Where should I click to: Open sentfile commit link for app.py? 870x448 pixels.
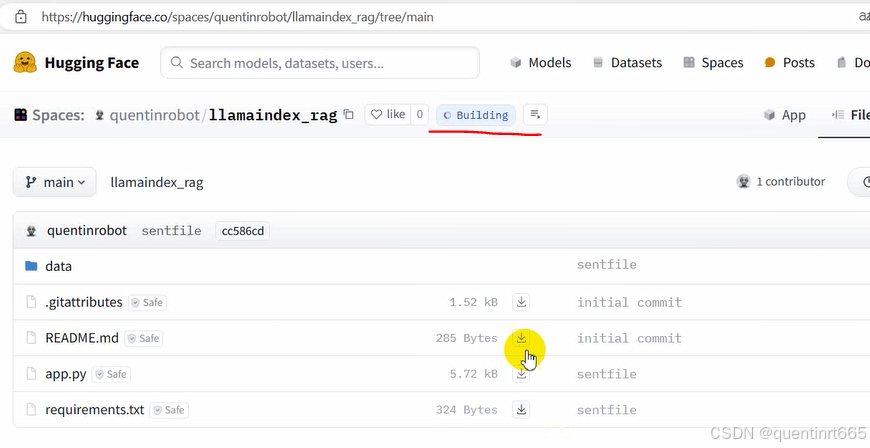[x=606, y=374]
